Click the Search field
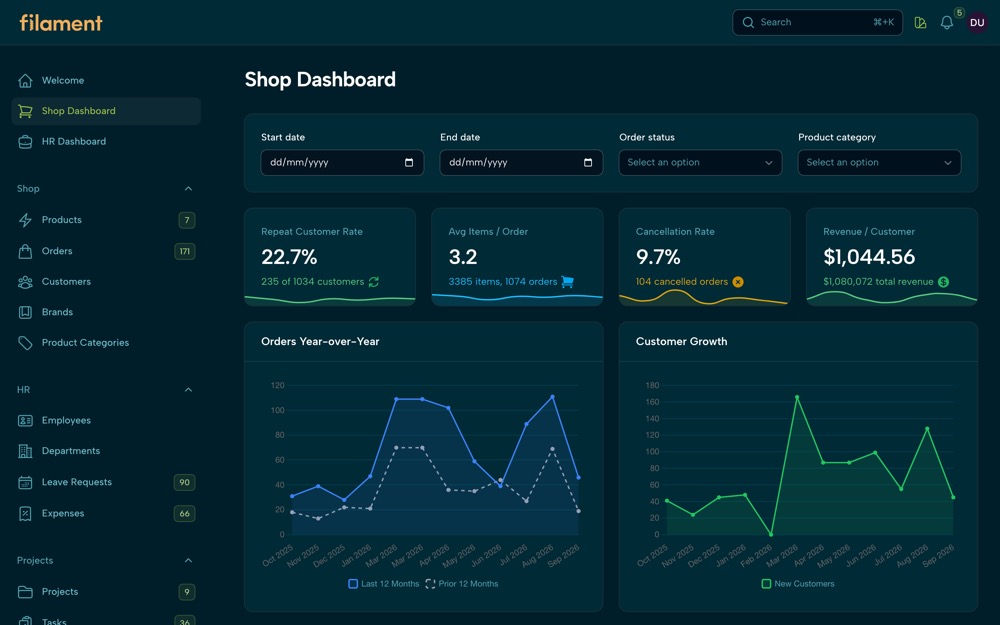The width and height of the screenshot is (1000, 625). 818,22
